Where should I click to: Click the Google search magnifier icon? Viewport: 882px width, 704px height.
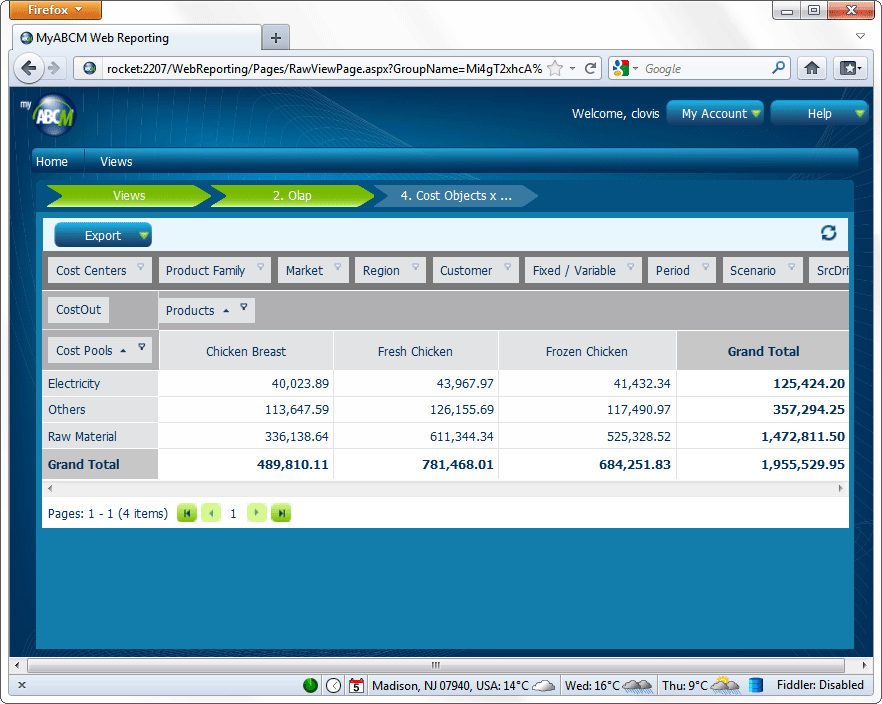(x=778, y=68)
